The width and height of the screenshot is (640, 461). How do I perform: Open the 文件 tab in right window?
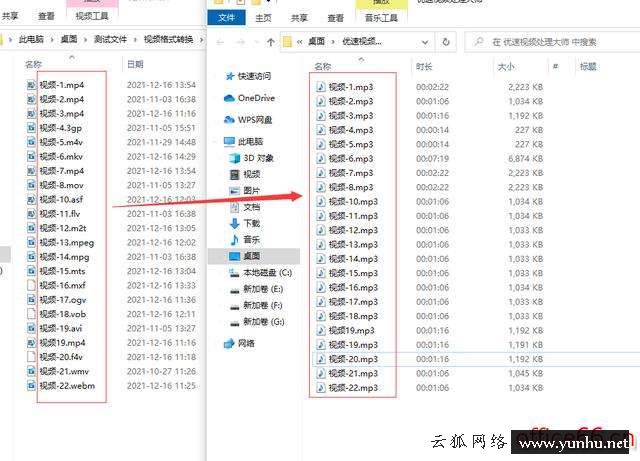(227, 18)
